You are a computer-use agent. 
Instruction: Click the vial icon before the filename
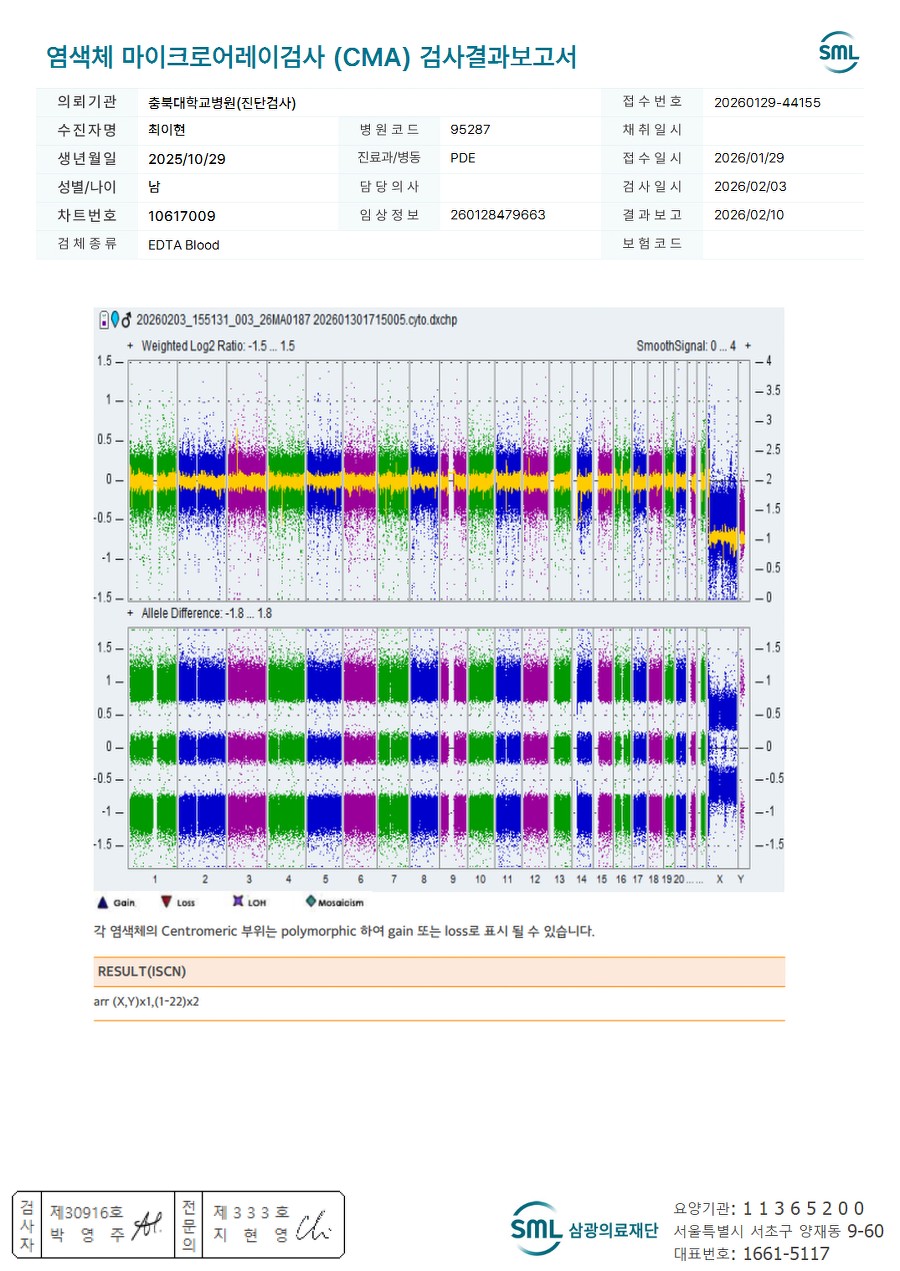(x=103, y=319)
